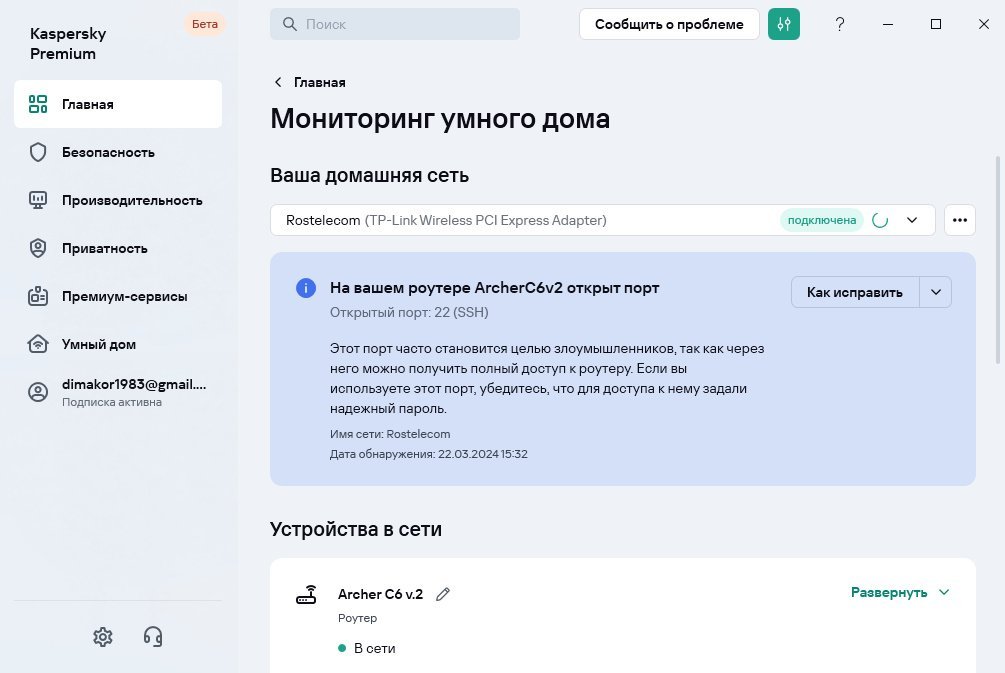1005x673 pixels.
Task: Click the подключена status badge
Action: (822, 220)
